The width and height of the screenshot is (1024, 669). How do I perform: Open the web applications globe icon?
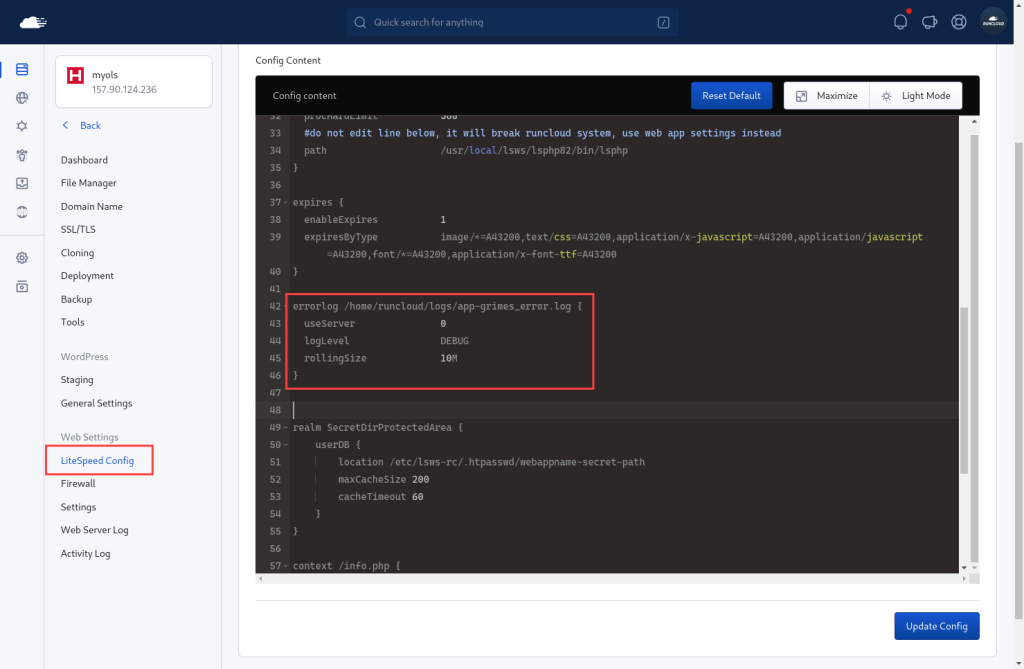point(22,98)
